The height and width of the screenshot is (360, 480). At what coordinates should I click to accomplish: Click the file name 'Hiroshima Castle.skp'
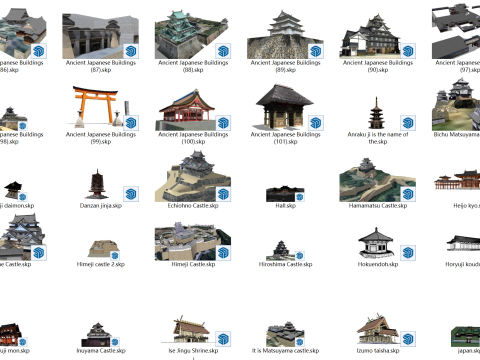pos(285,264)
